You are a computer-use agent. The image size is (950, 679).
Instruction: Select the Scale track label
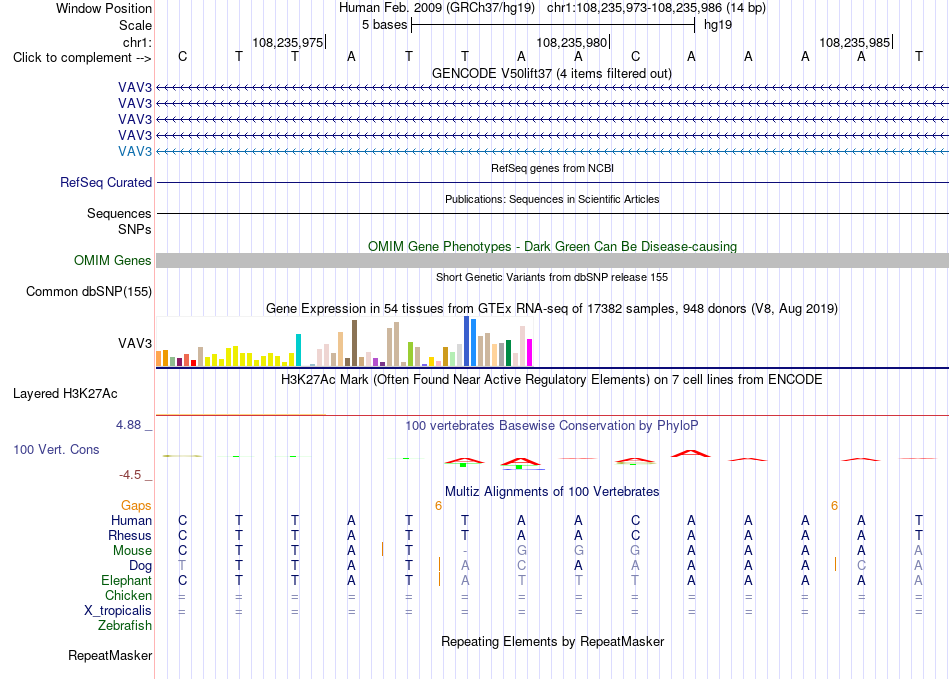(x=135, y=25)
